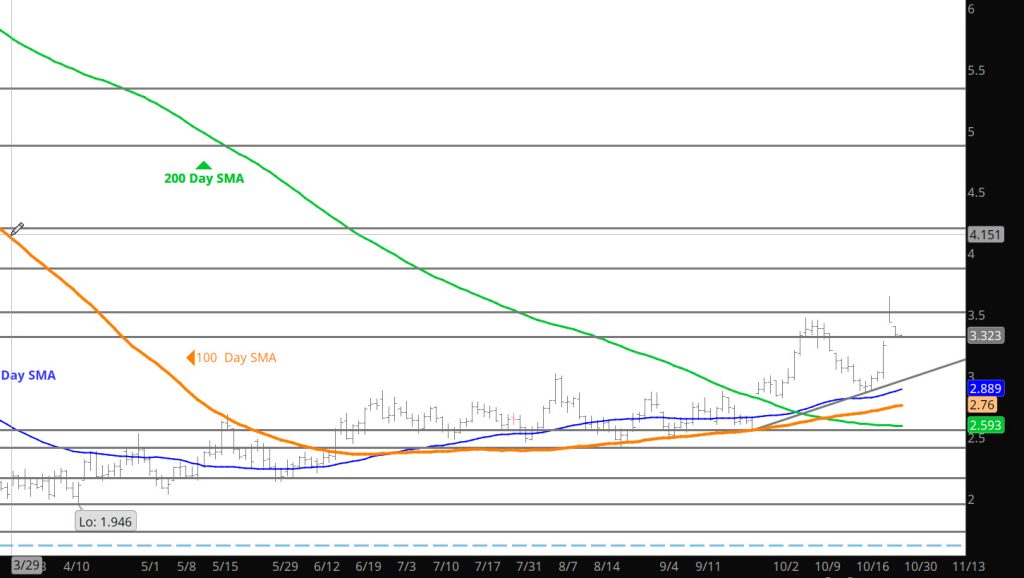Screen dimensions: 1024x578
Task: Select the green 2.593 moving average value tag
Action: [985, 425]
